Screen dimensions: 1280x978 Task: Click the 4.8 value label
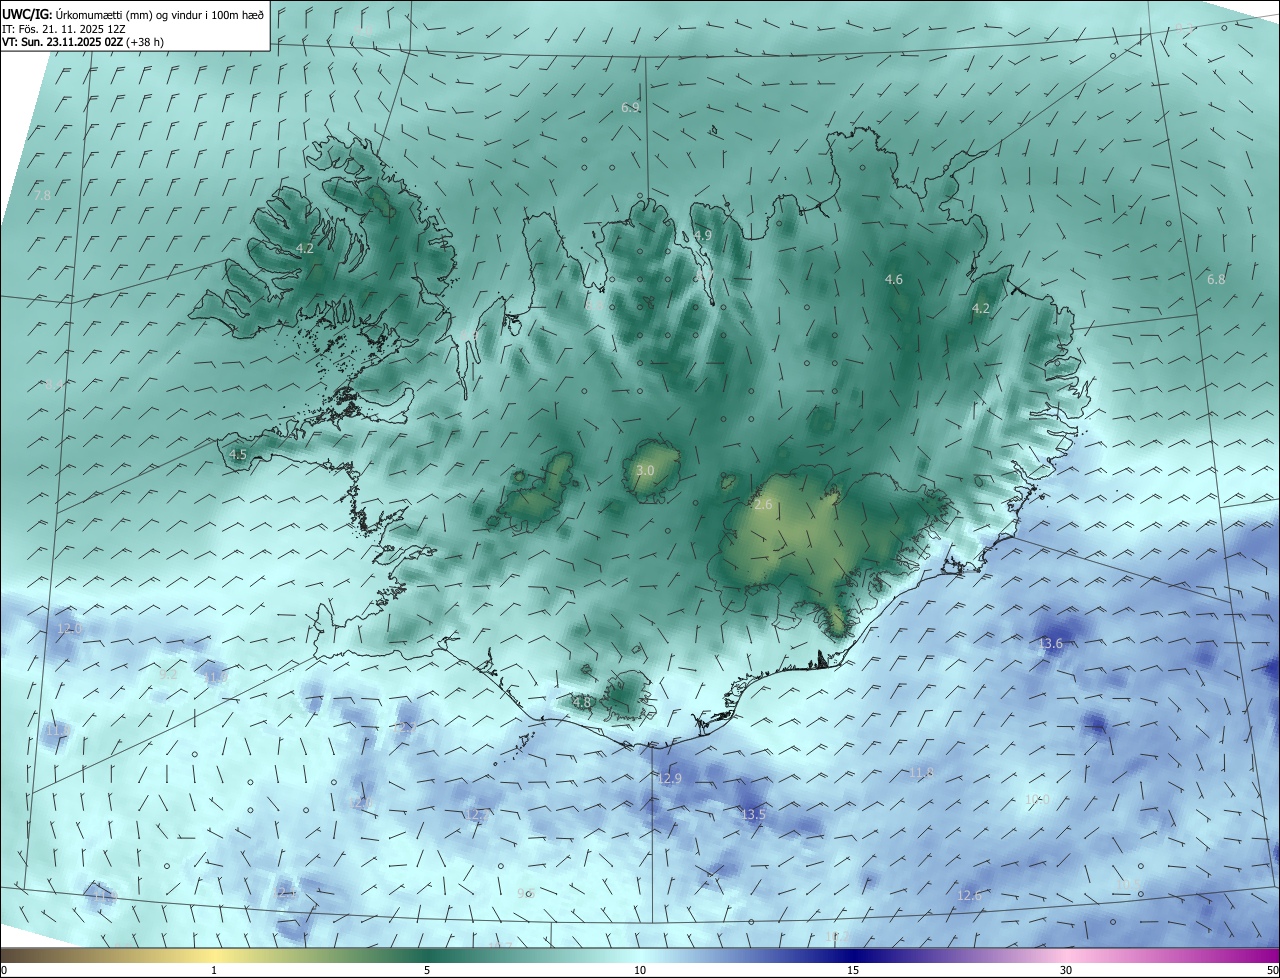point(582,703)
